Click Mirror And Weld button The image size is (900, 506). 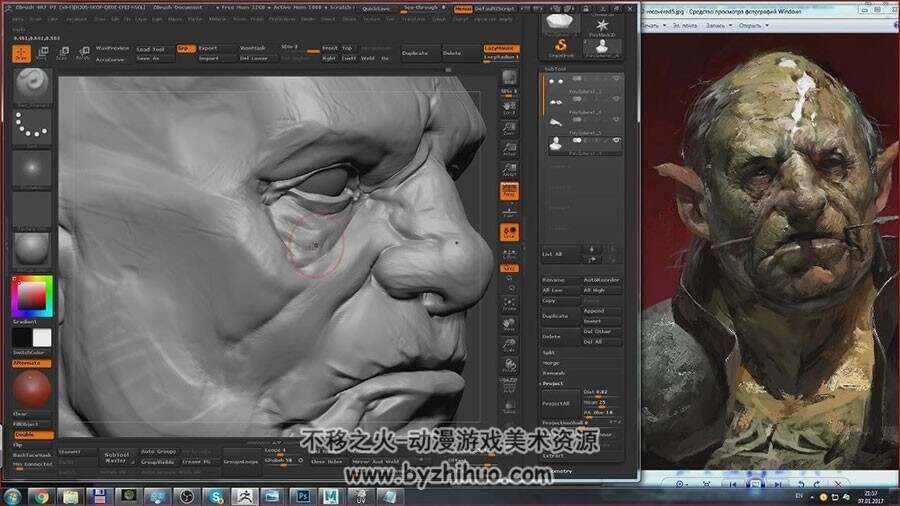(x=375, y=461)
